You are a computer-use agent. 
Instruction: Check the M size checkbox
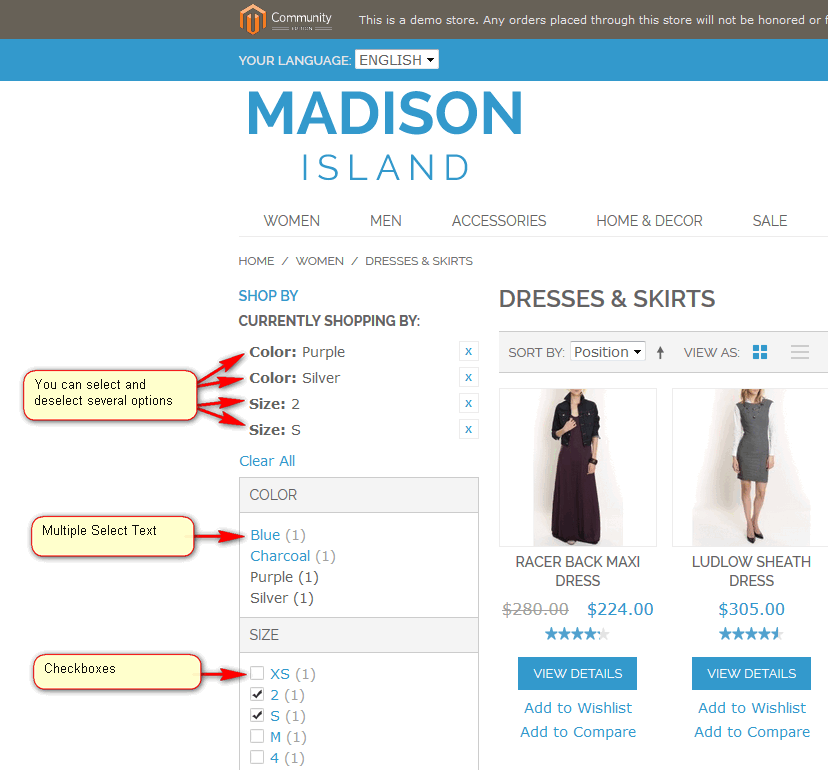[x=257, y=736]
